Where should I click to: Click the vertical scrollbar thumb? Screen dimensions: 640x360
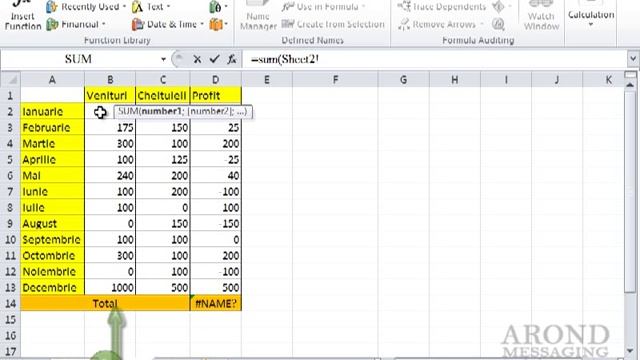point(630,191)
